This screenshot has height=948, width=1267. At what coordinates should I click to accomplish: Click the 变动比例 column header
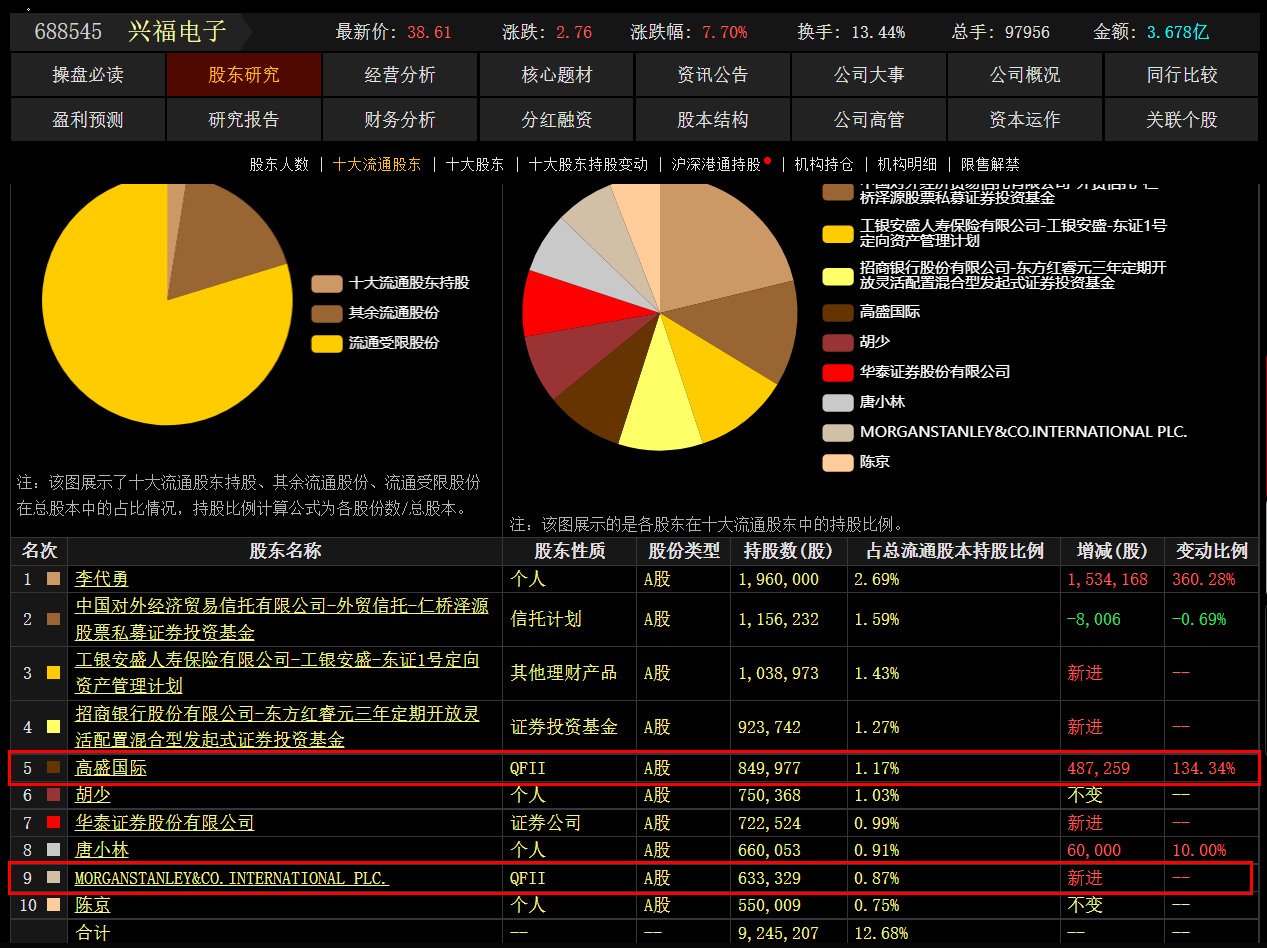1212,551
